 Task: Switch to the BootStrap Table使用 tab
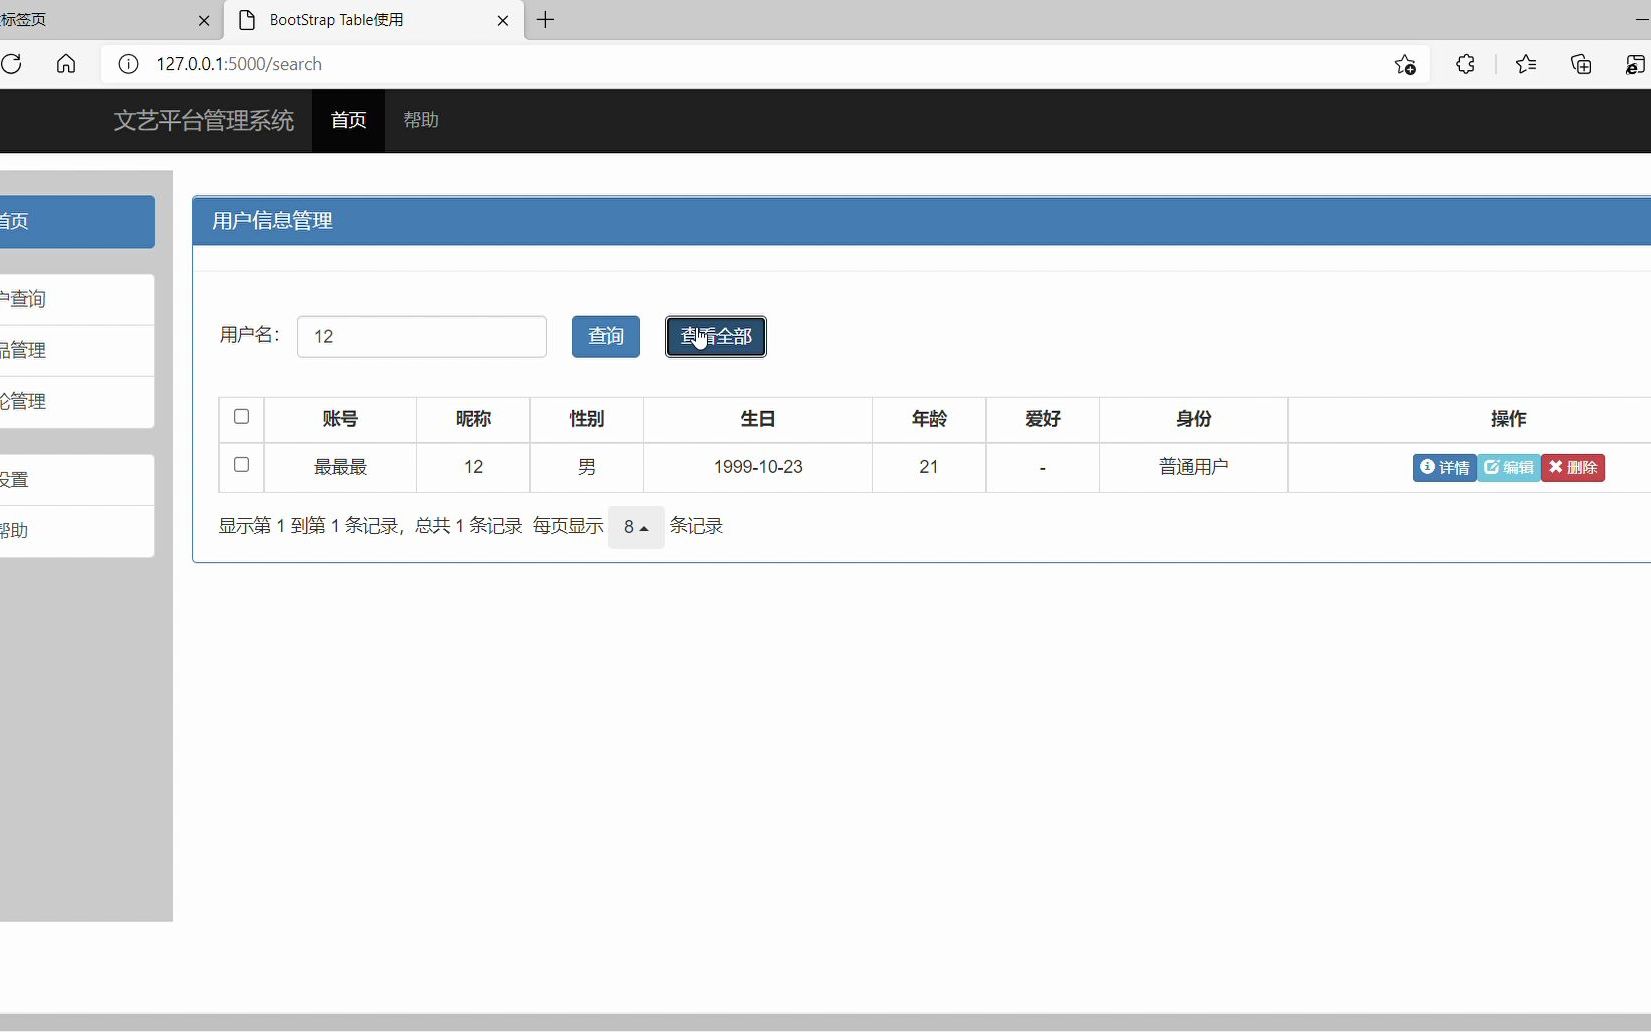pyautogui.click(x=375, y=20)
